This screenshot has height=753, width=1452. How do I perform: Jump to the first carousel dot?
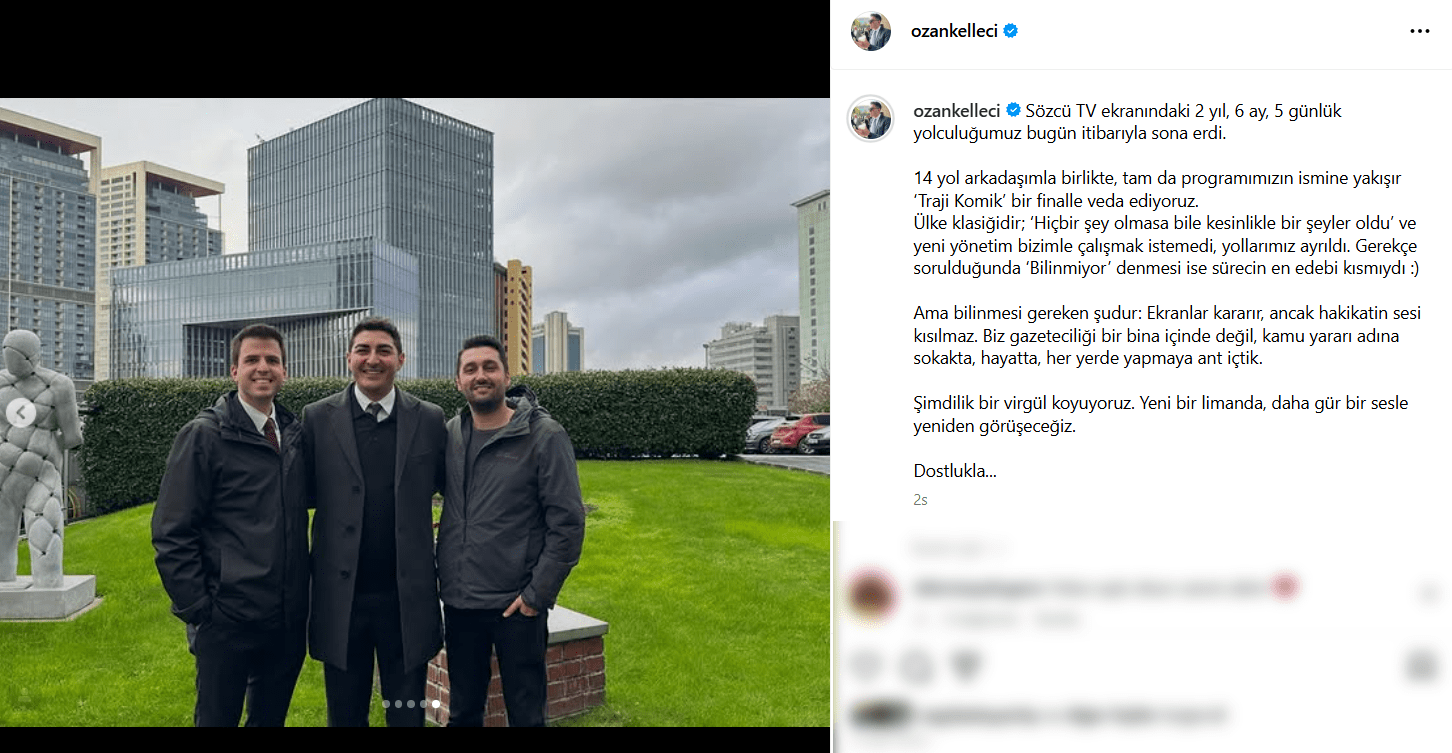tap(386, 704)
